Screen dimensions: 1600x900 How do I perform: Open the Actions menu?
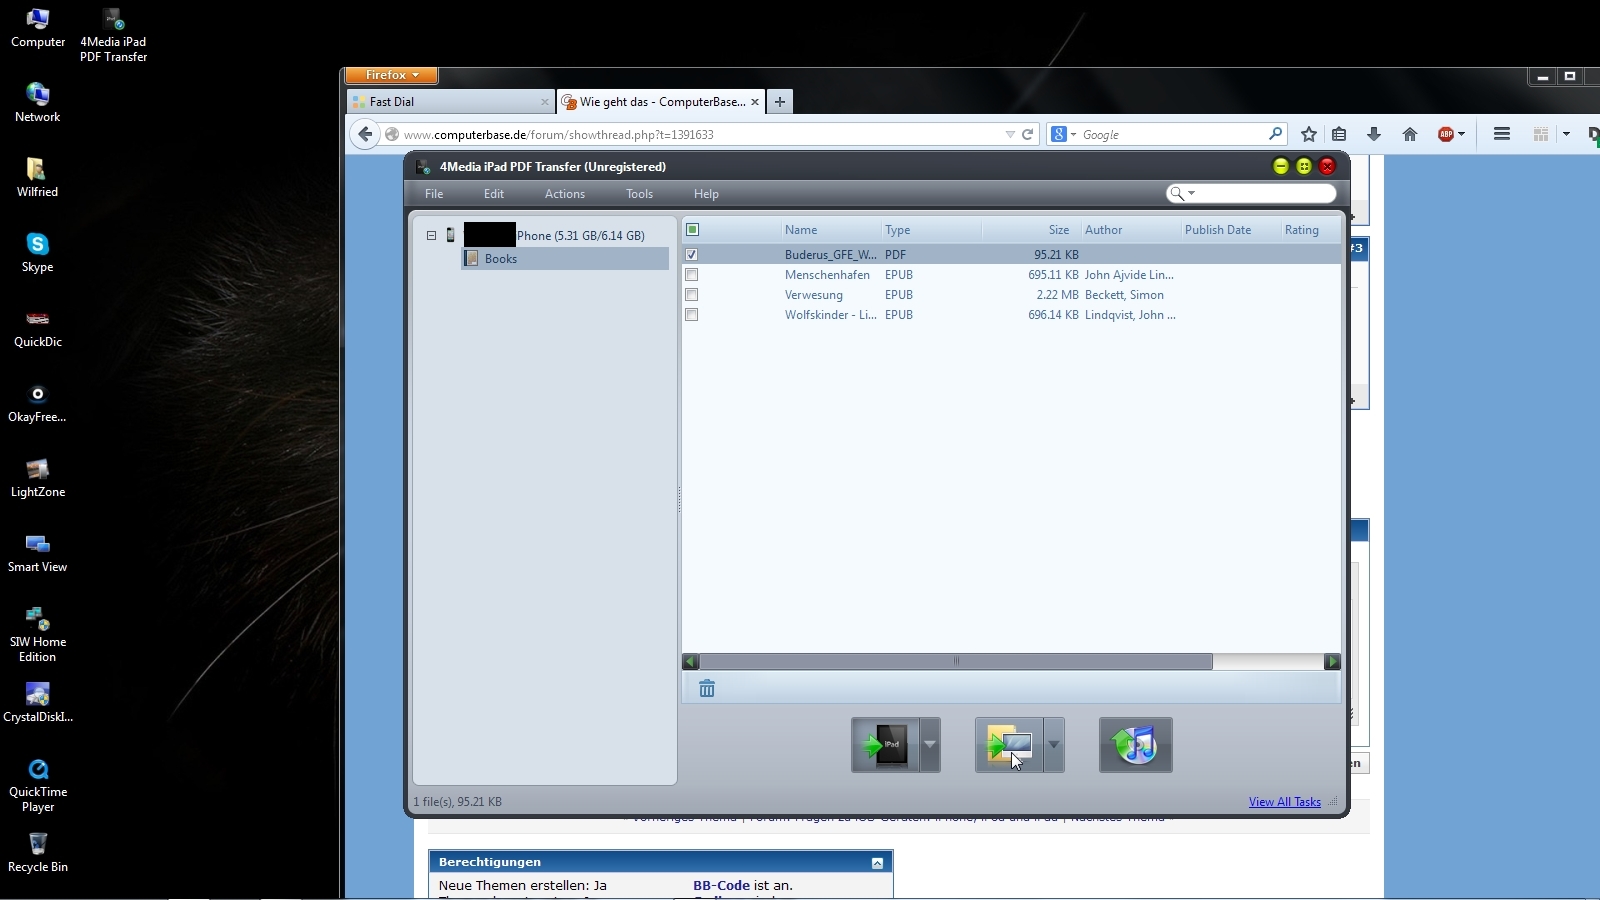click(x=565, y=194)
